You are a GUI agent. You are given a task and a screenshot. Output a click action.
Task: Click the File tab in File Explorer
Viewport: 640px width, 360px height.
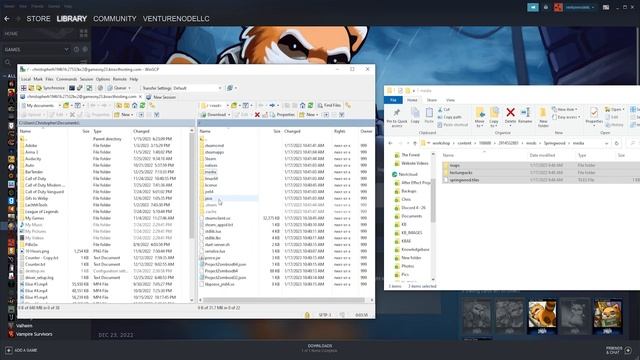(393, 100)
